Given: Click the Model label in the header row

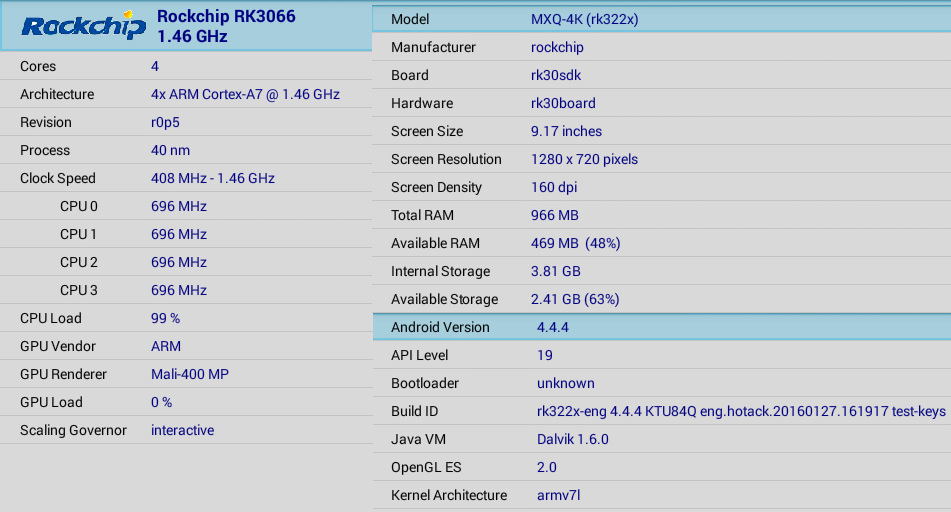Looking at the screenshot, I should tap(410, 19).
